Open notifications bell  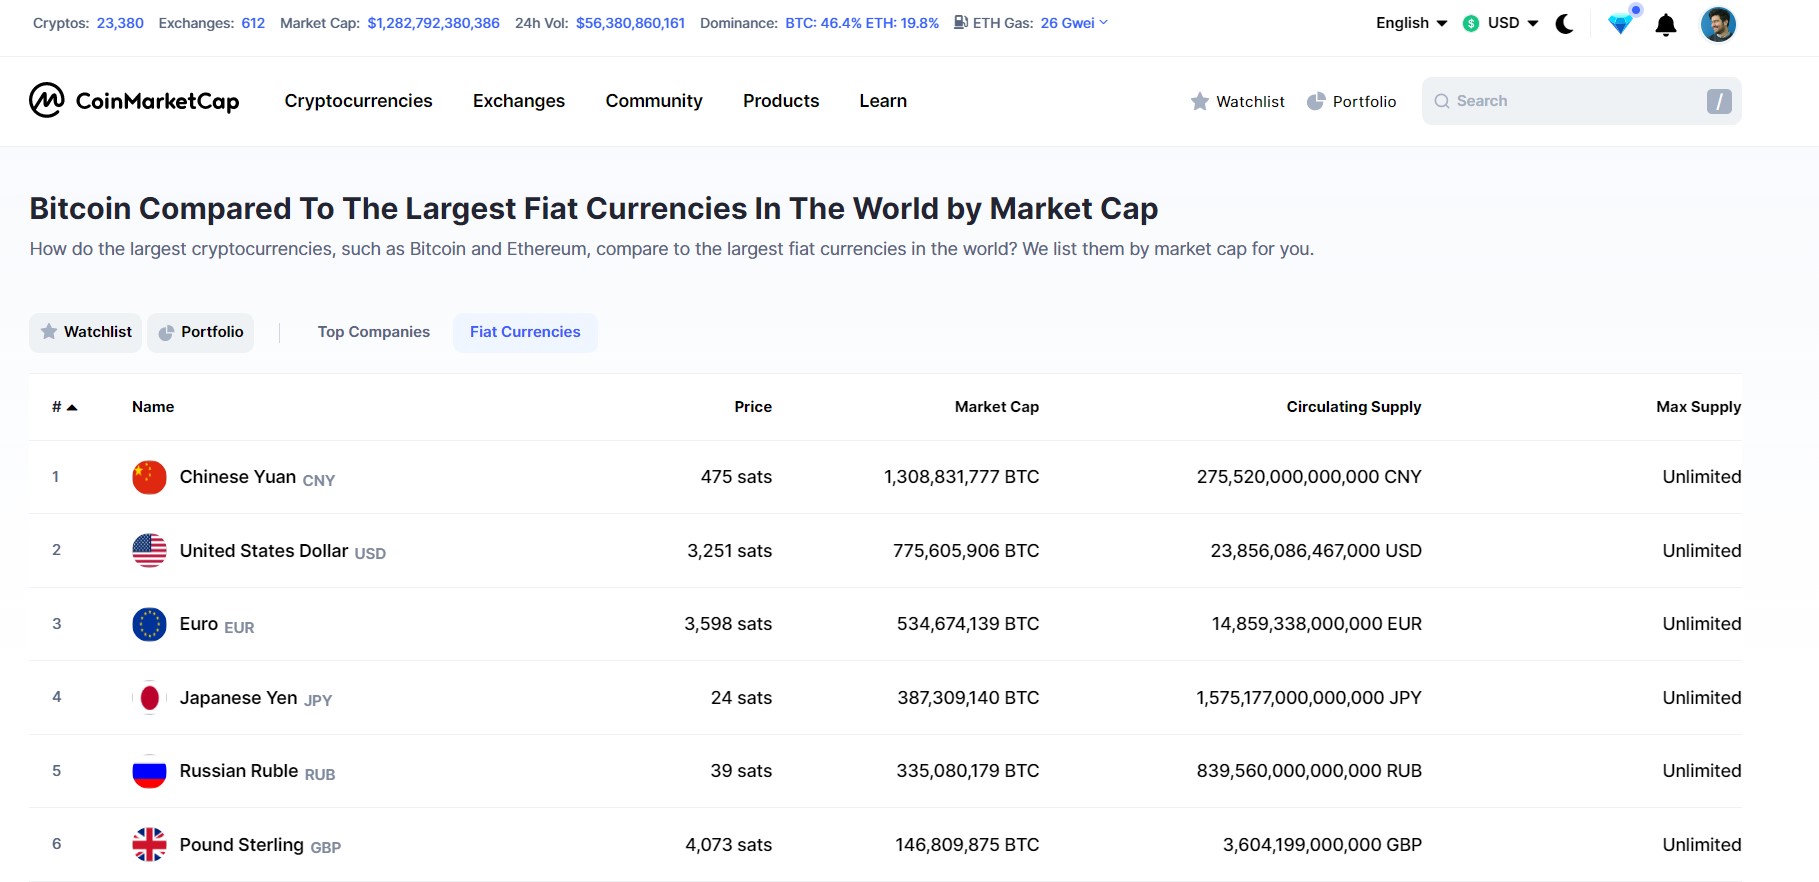[1666, 24]
